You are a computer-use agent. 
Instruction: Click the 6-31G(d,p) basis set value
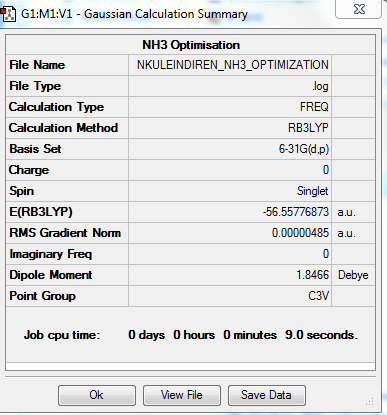pos(304,149)
